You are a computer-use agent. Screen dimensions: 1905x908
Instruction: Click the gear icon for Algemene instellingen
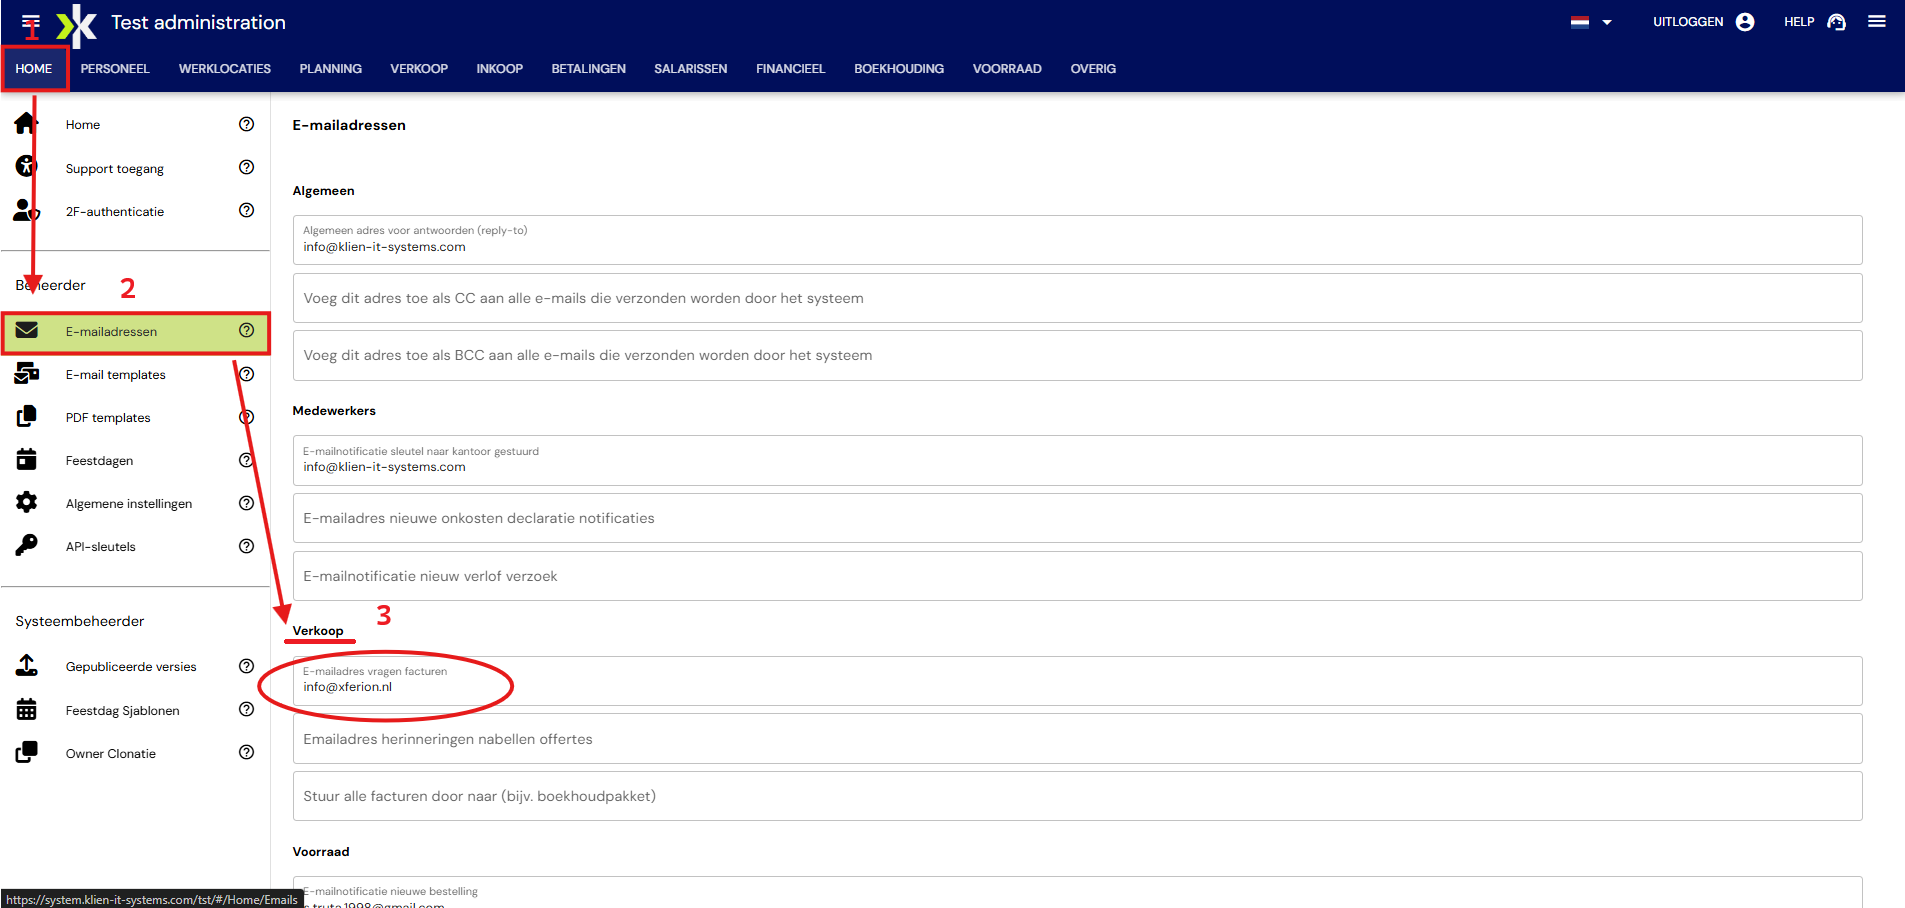pos(27,502)
